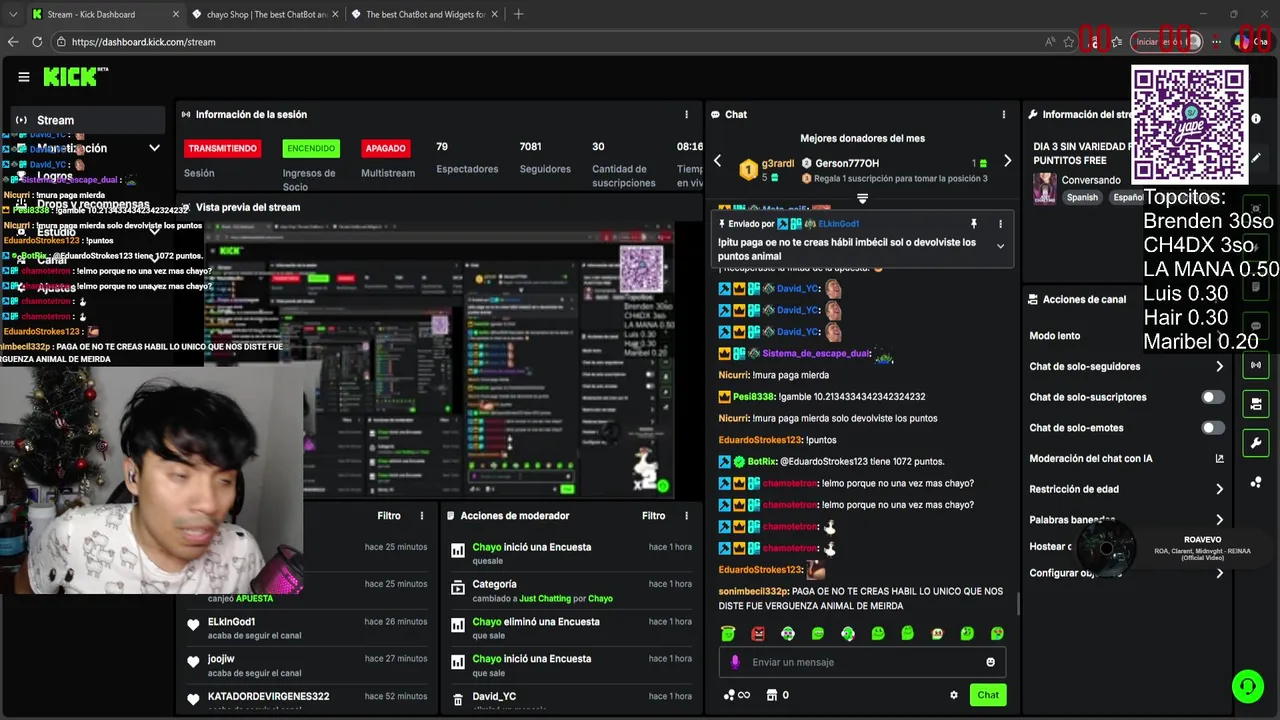The height and width of the screenshot is (720, 1280).
Task: Open the Kick hamburger menu
Action: pyautogui.click(x=24, y=77)
